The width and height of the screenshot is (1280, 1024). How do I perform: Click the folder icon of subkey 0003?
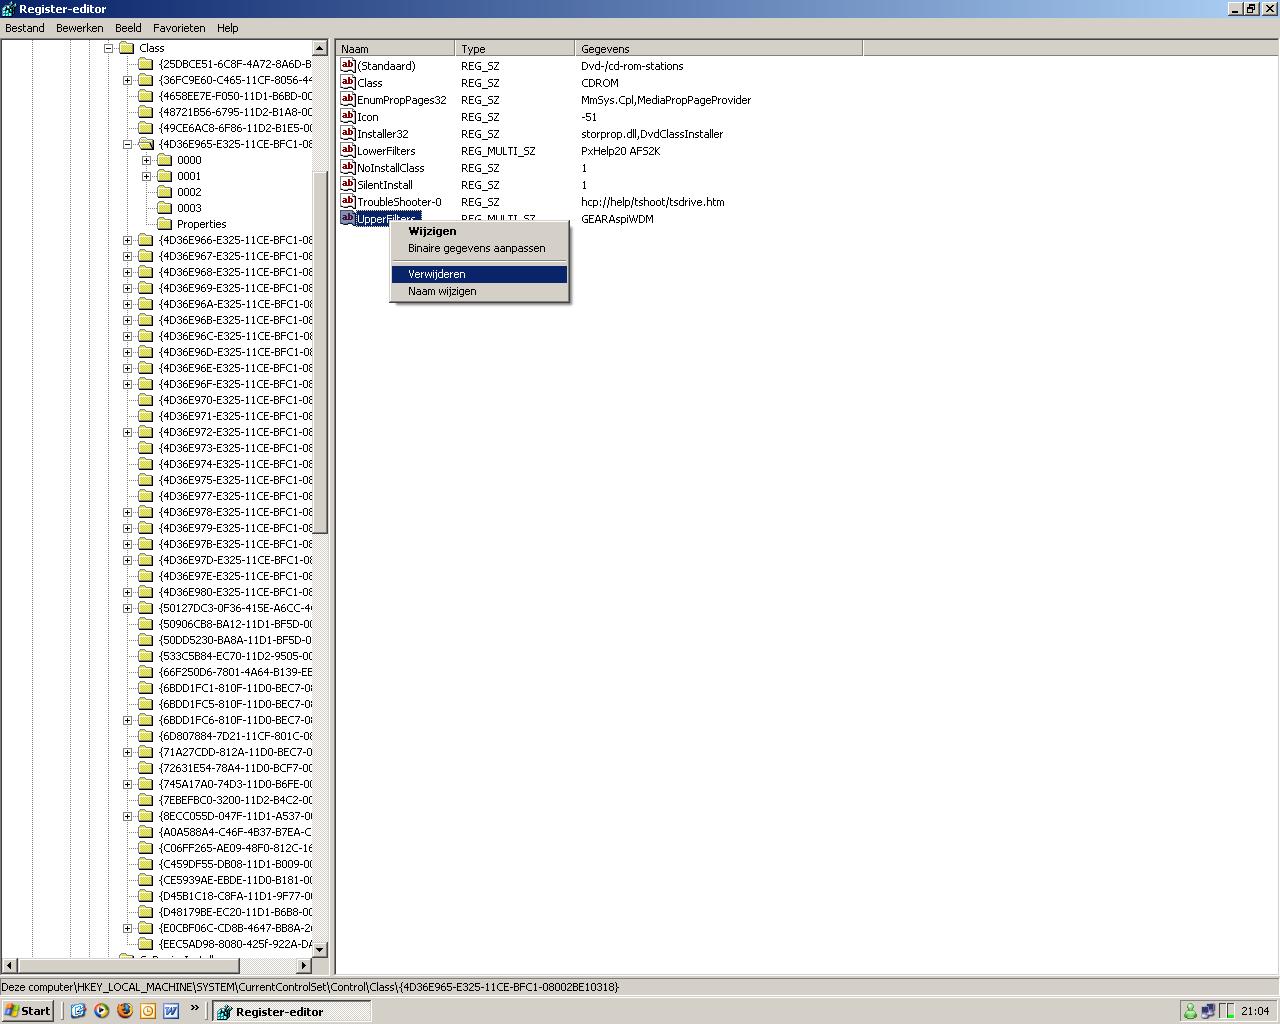(x=164, y=208)
